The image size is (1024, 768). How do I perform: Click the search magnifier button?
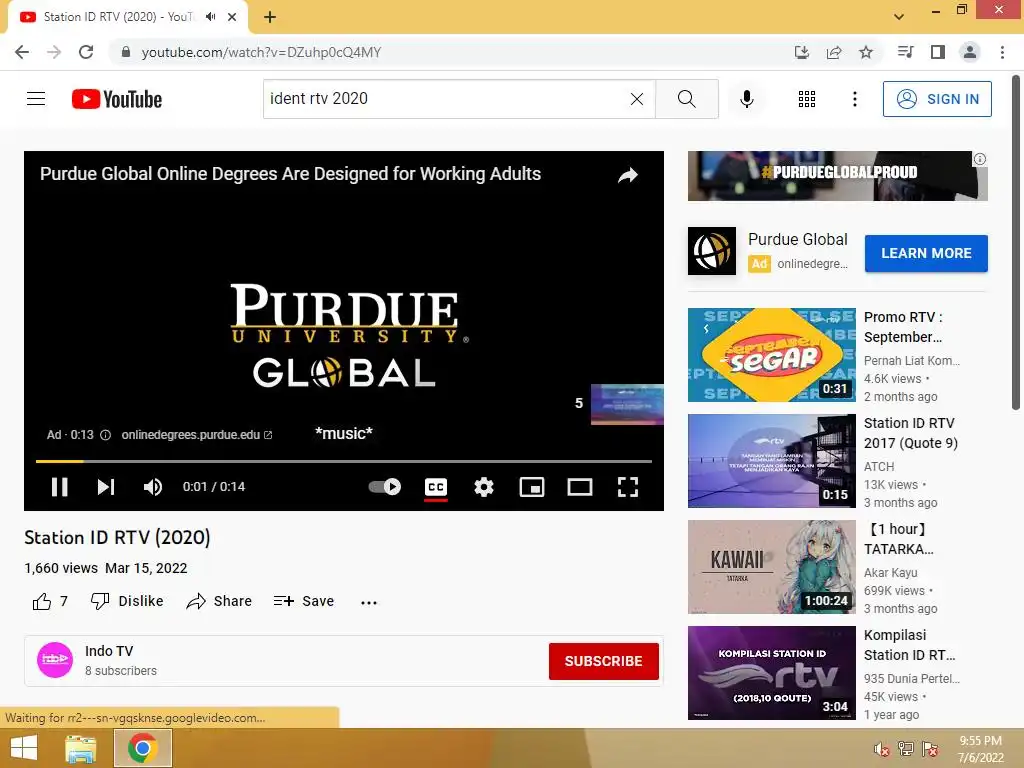tap(686, 99)
